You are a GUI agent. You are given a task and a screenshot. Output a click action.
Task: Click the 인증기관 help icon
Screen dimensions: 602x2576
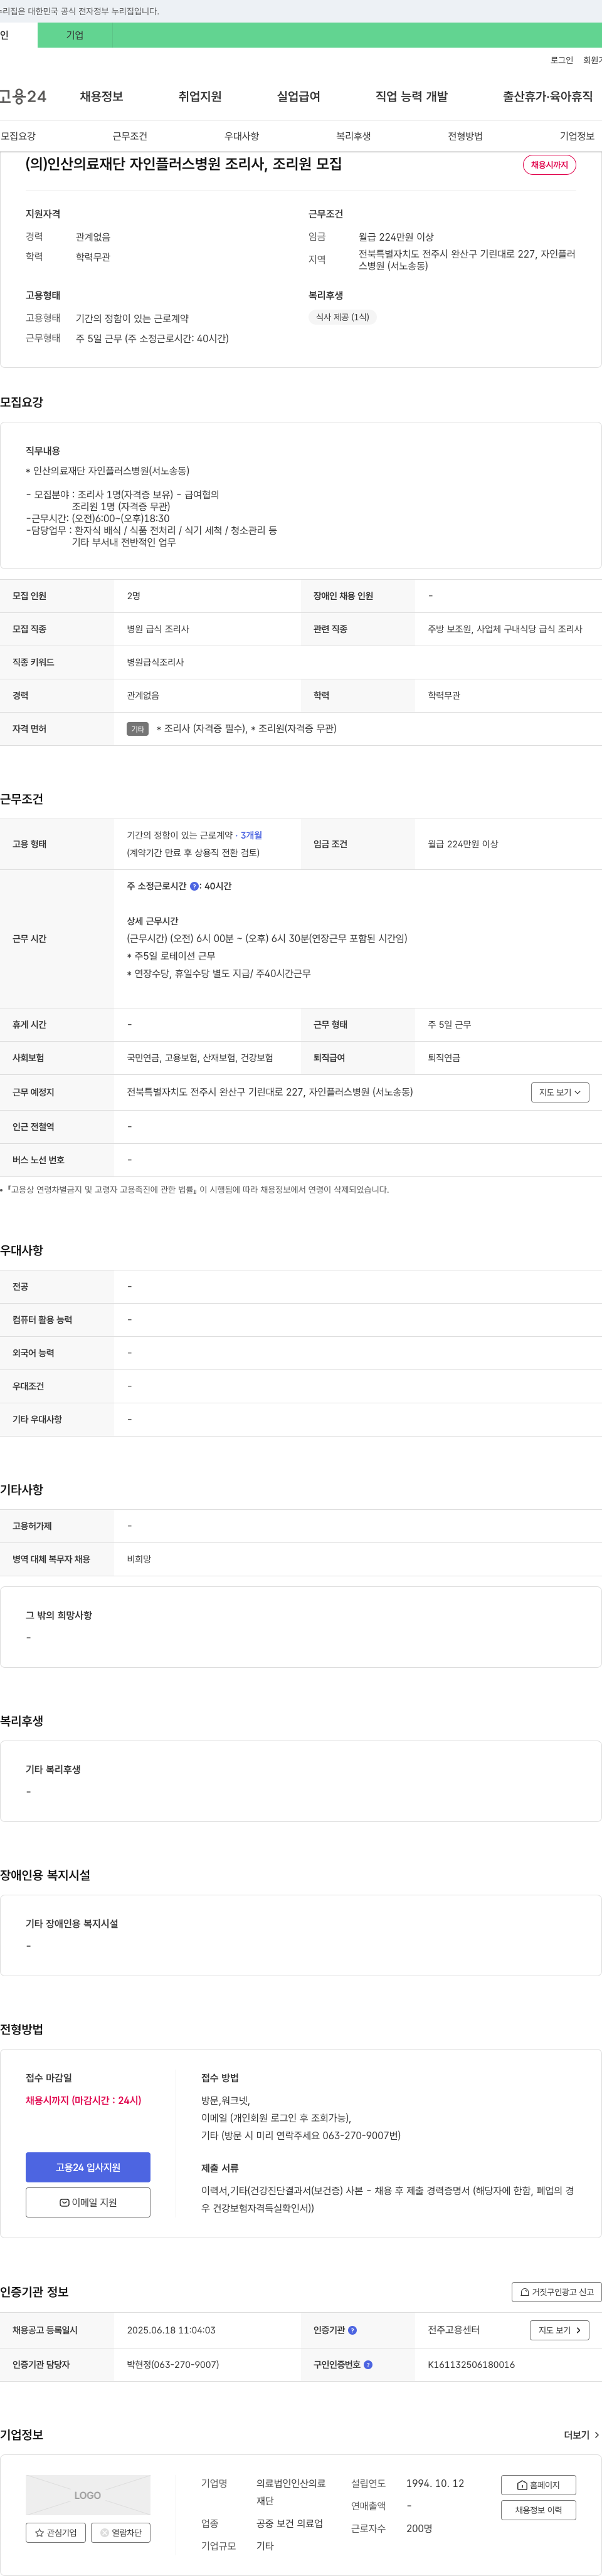point(352,2330)
